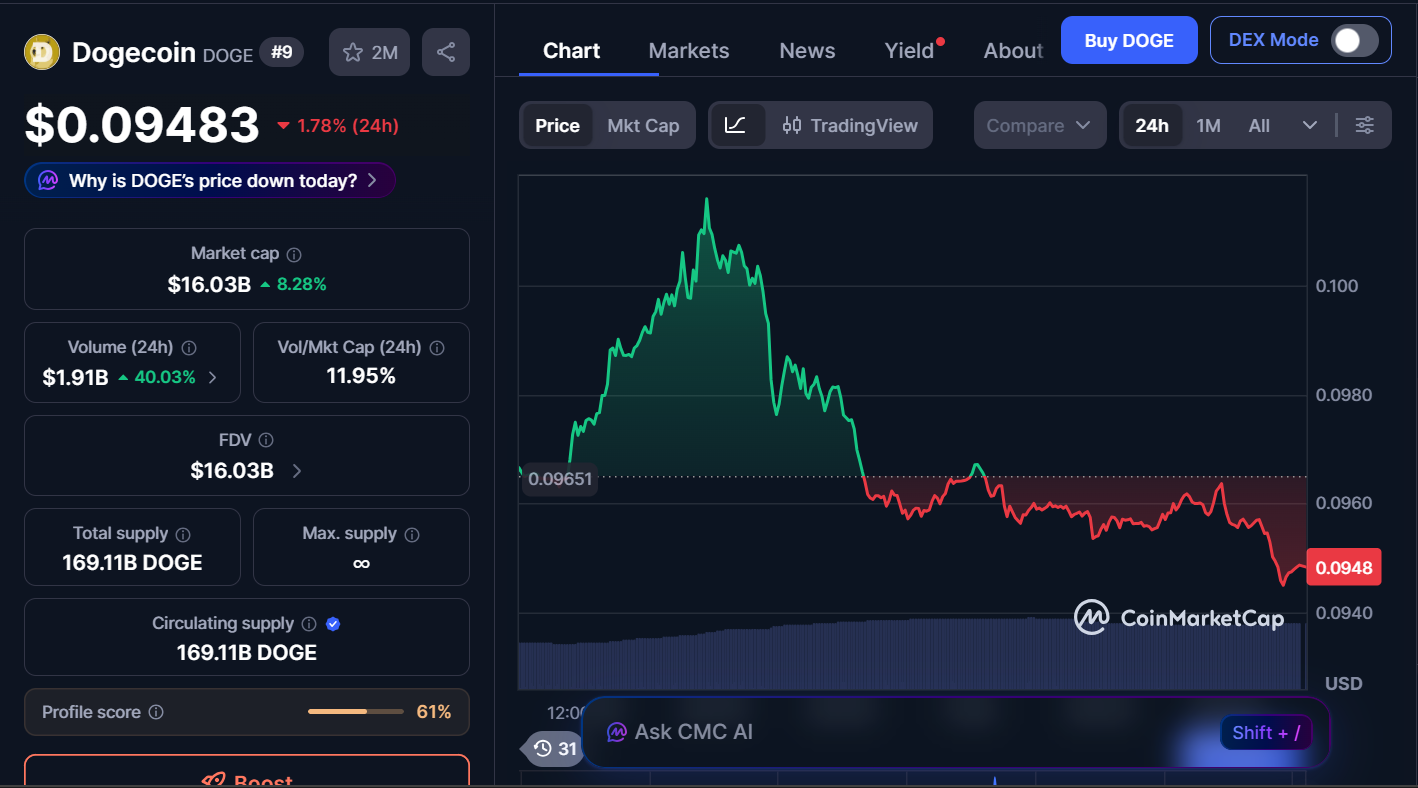Click the Buy DOGE button
This screenshot has width=1418, height=788.
1129,40
